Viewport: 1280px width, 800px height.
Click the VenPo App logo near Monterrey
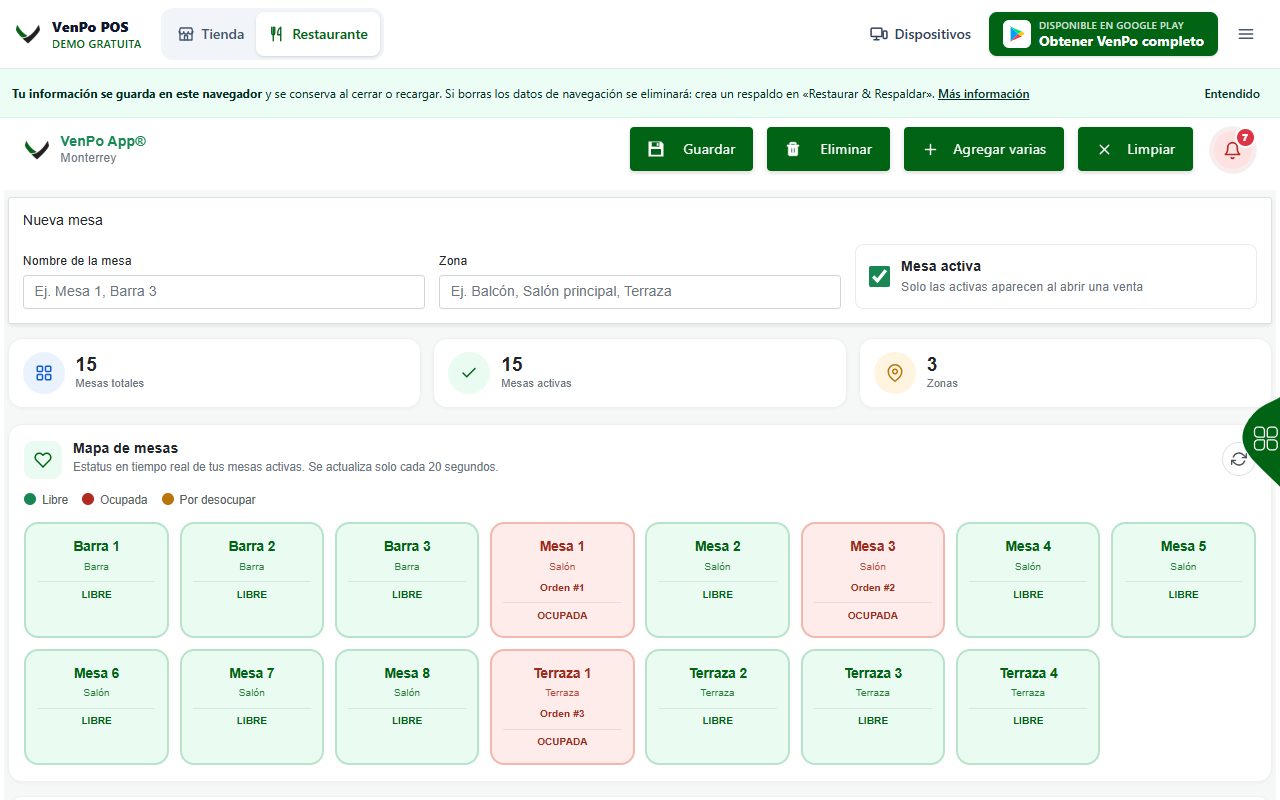(37, 149)
